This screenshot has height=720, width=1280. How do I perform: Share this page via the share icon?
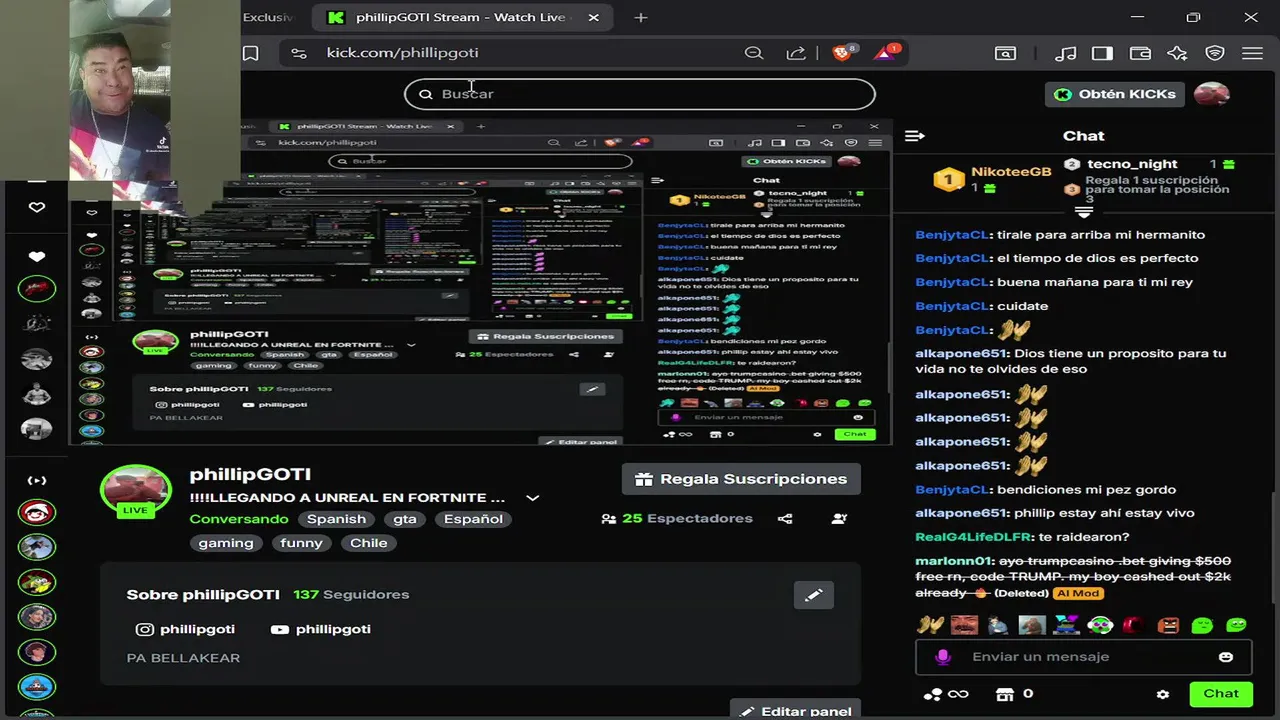(796, 53)
